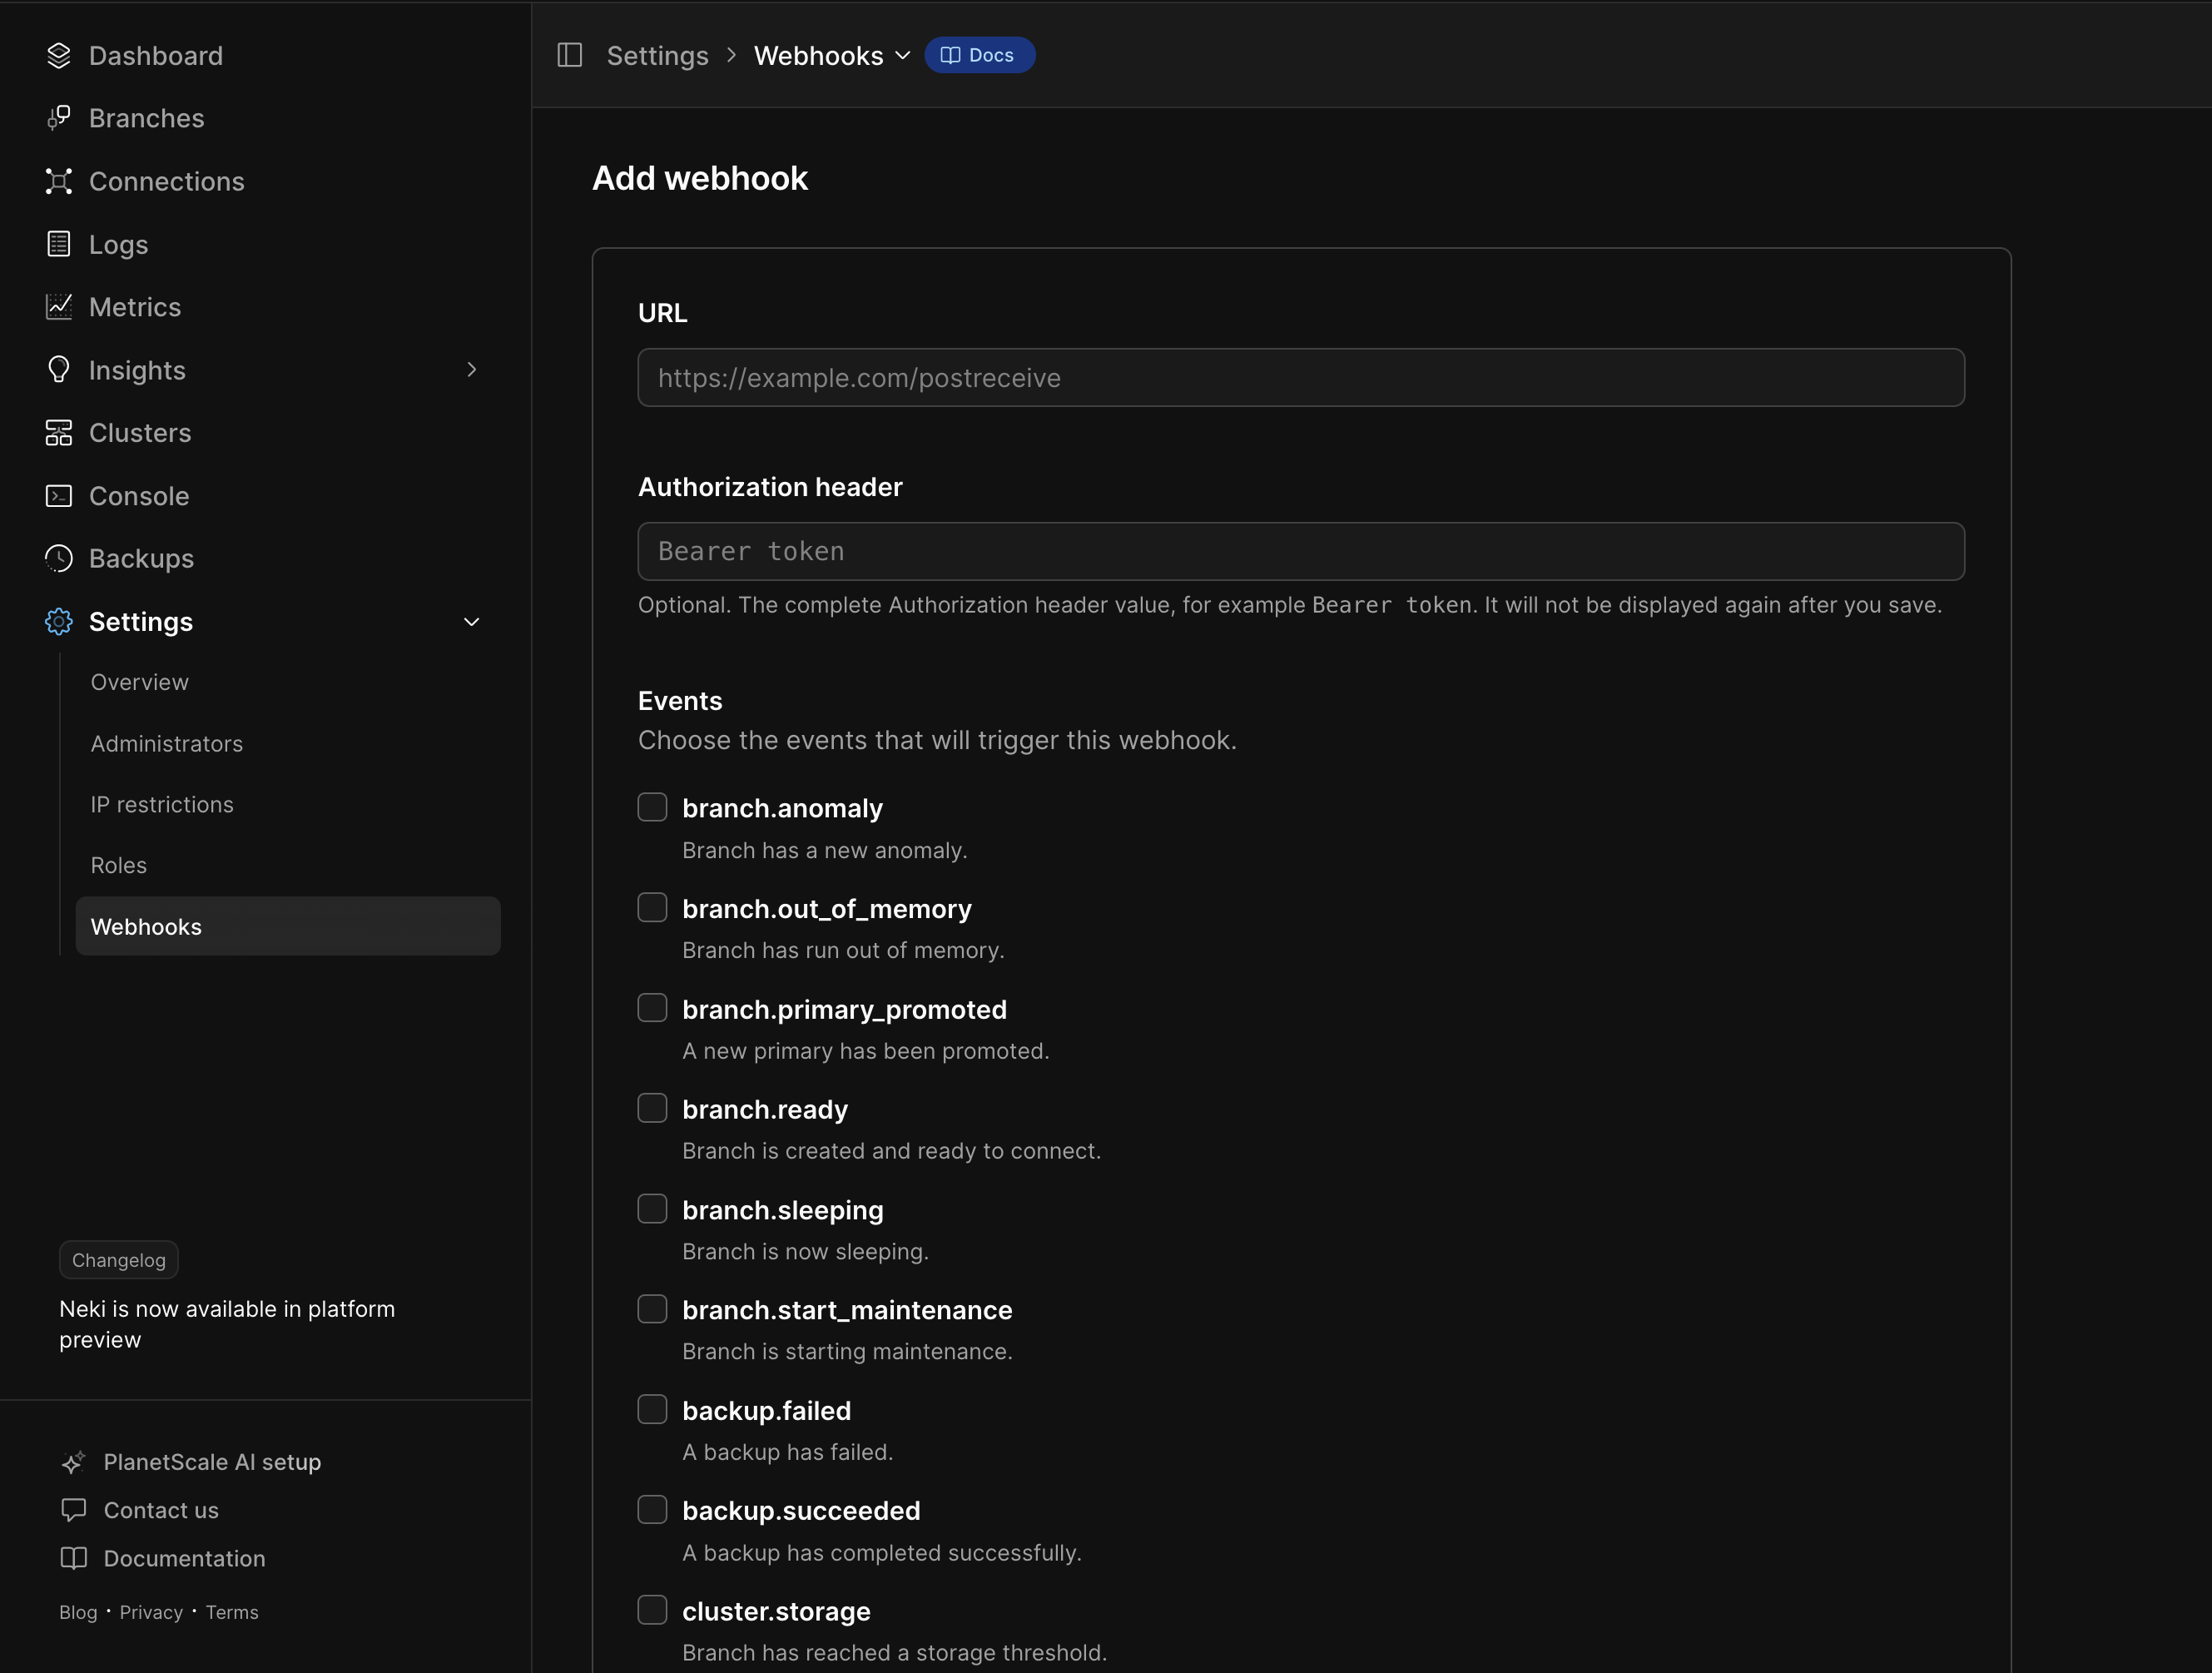Viewport: 2212px width, 1673px height.
Task: Enable the backup.failed event checkbox
Action: point(652,1409)
